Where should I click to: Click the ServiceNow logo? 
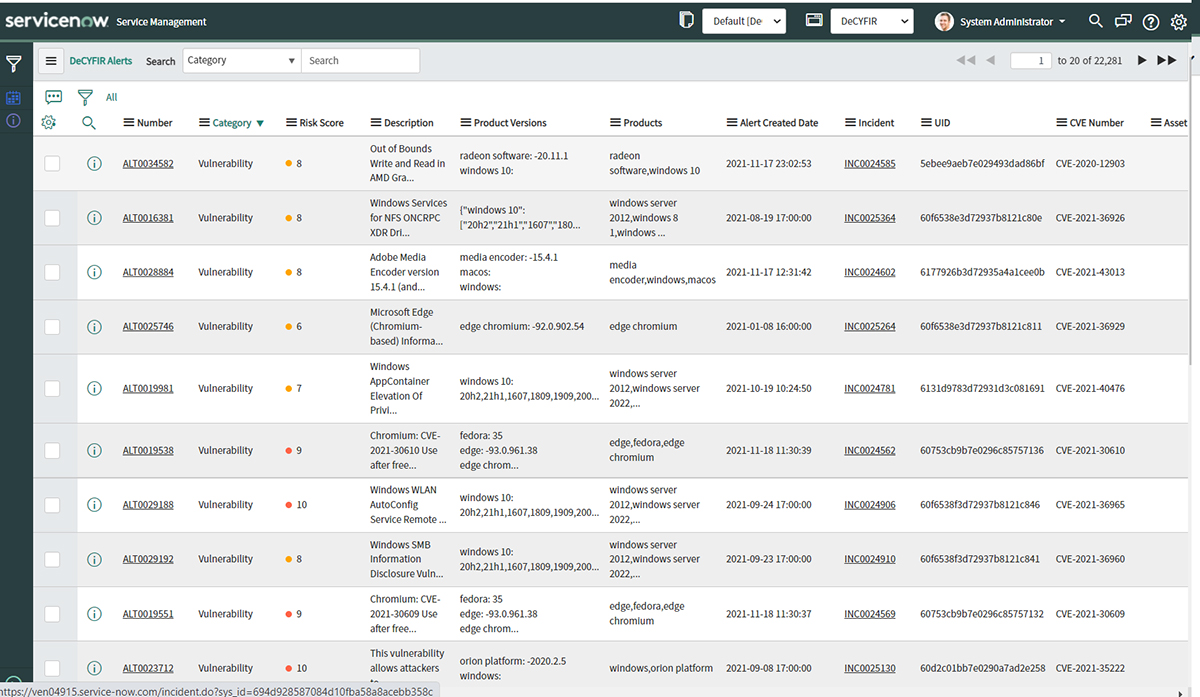pyautogui.click(x=56, y=20)
